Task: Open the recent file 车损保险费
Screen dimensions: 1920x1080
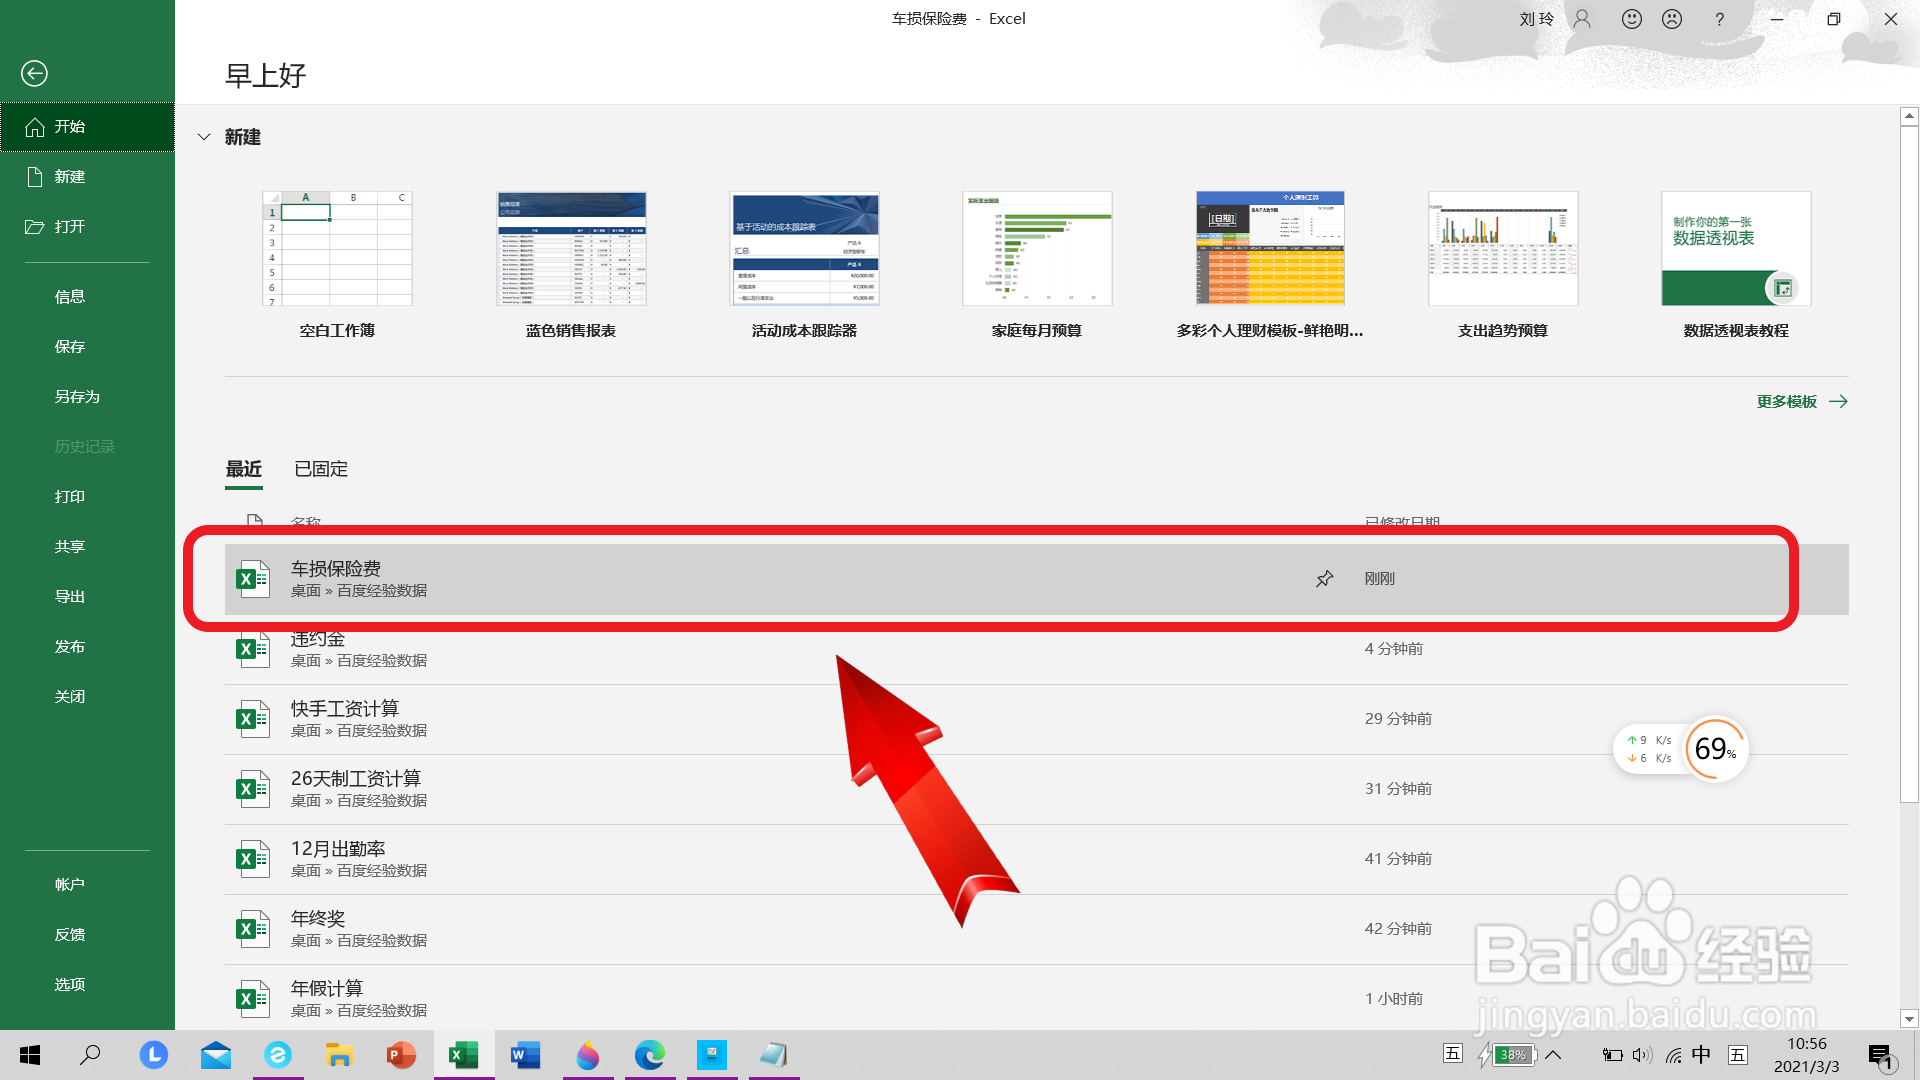Action: click(1036, 579)
